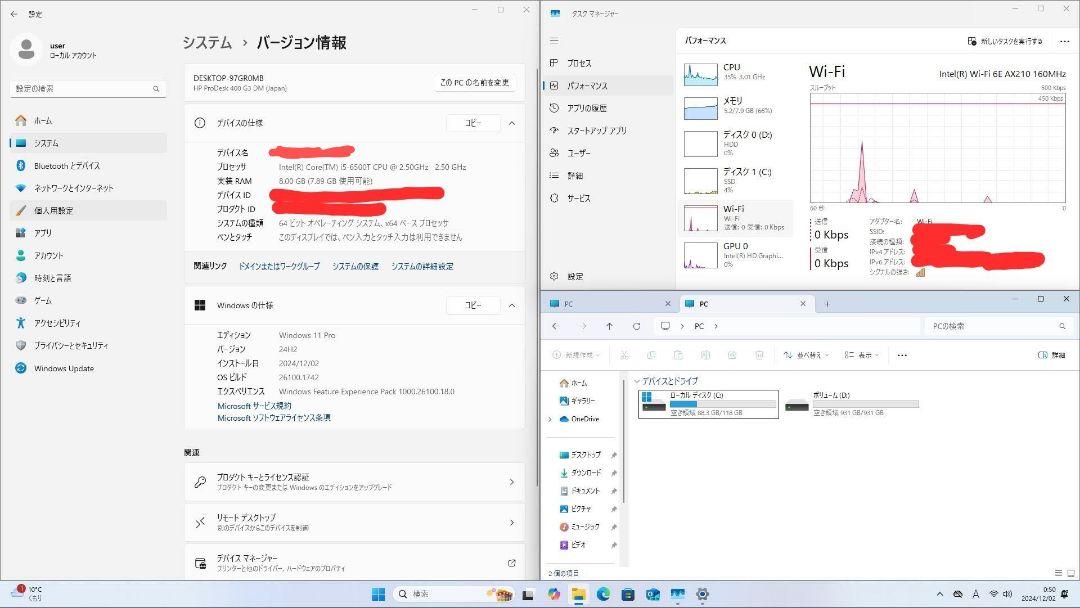The height and width of the screenshot is (608, 1080).
Task: Select GPU 0 performance graph
Action: (x=736, y=254)
